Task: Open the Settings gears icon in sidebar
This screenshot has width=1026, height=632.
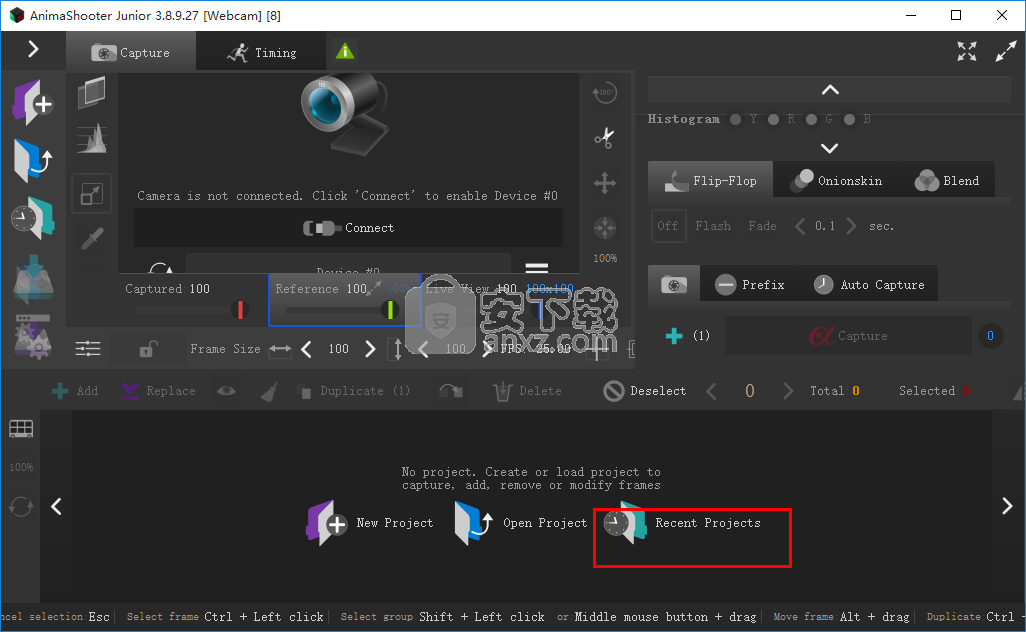Action: (33, 336)
